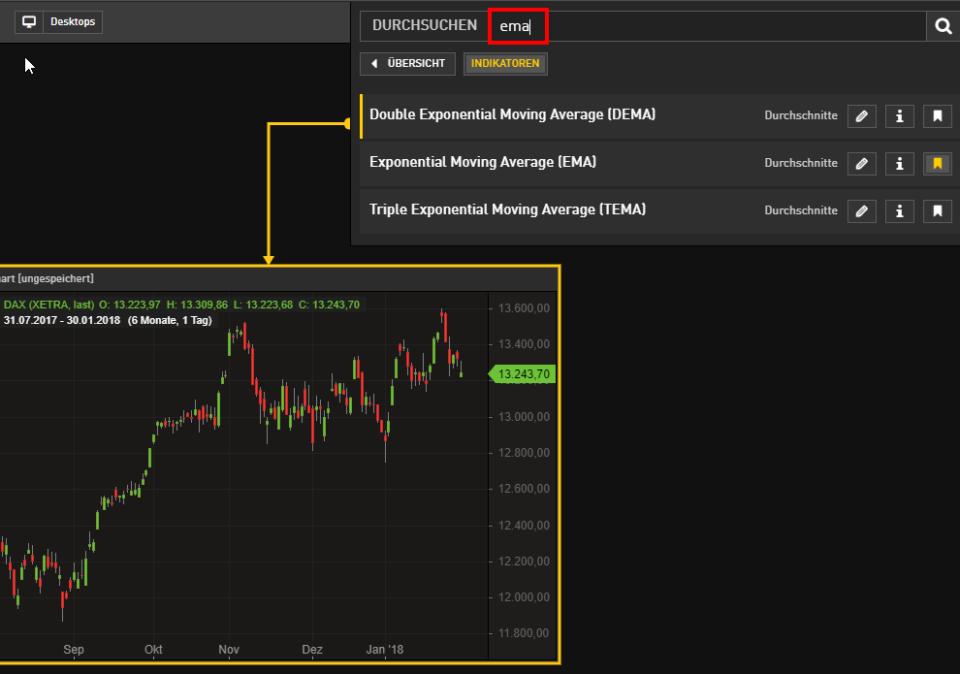This screenshot has height=674, width=960.
Task: Select the INDIKATOREN filter tab
Action: click(x=505, y=64)
